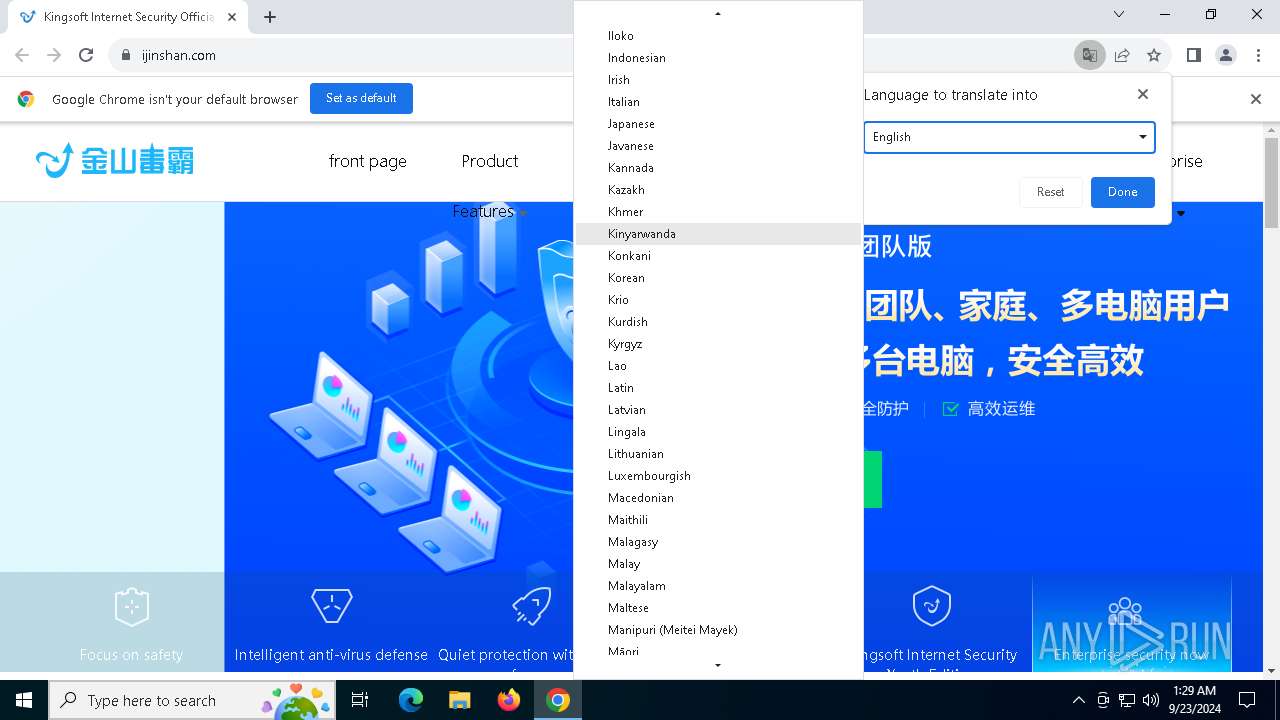This screenshot has width=1280, height=720.
Task: Click the Reset button in translate popup
Action: 1050,192
